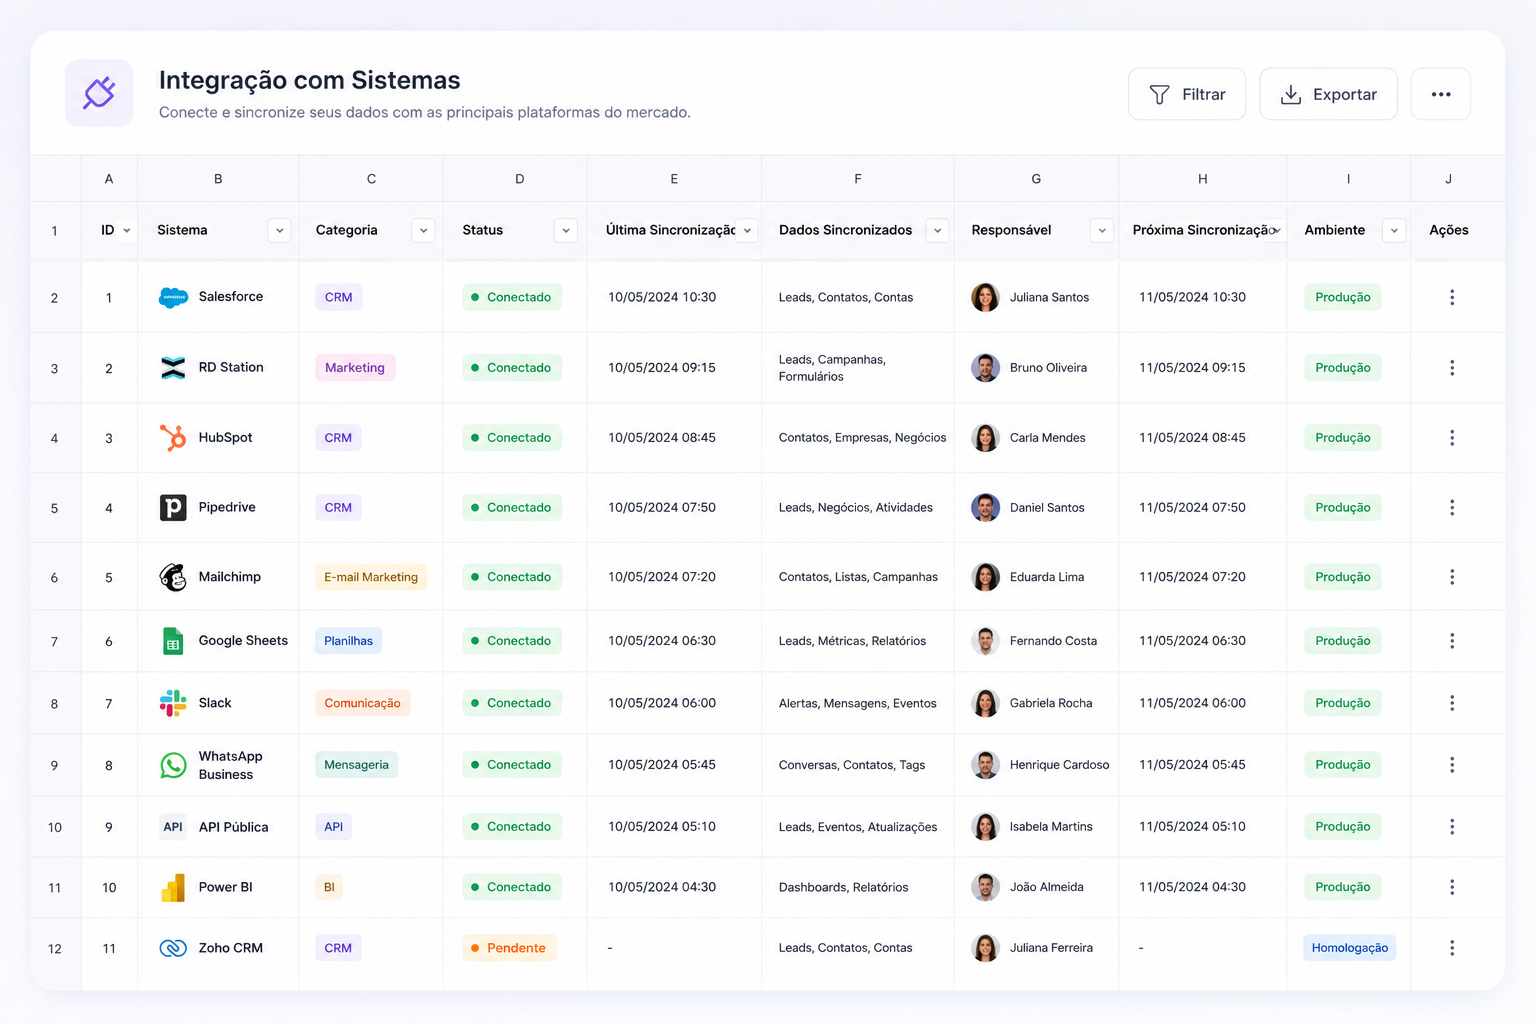Click the Pendente status badge
The height and width of the screenshot is (1024, 1536).
[509, 948]
